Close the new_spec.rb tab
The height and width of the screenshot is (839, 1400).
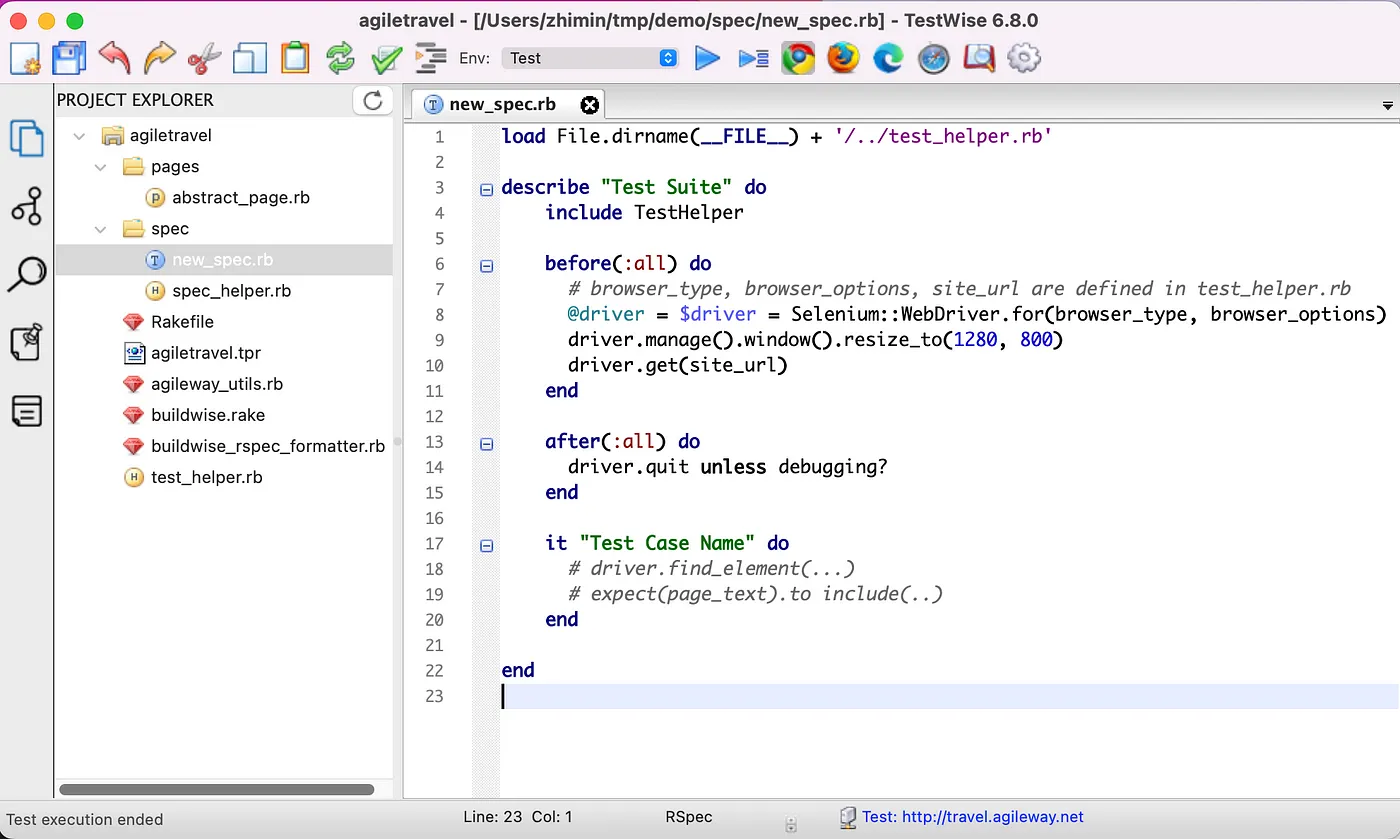click(590, 104)
